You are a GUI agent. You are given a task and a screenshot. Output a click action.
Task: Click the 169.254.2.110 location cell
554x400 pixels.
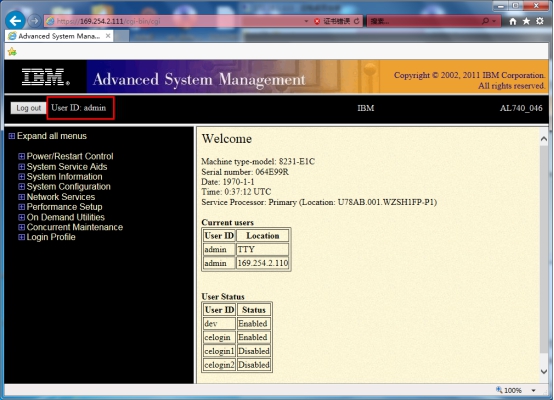tap(263, 263)
